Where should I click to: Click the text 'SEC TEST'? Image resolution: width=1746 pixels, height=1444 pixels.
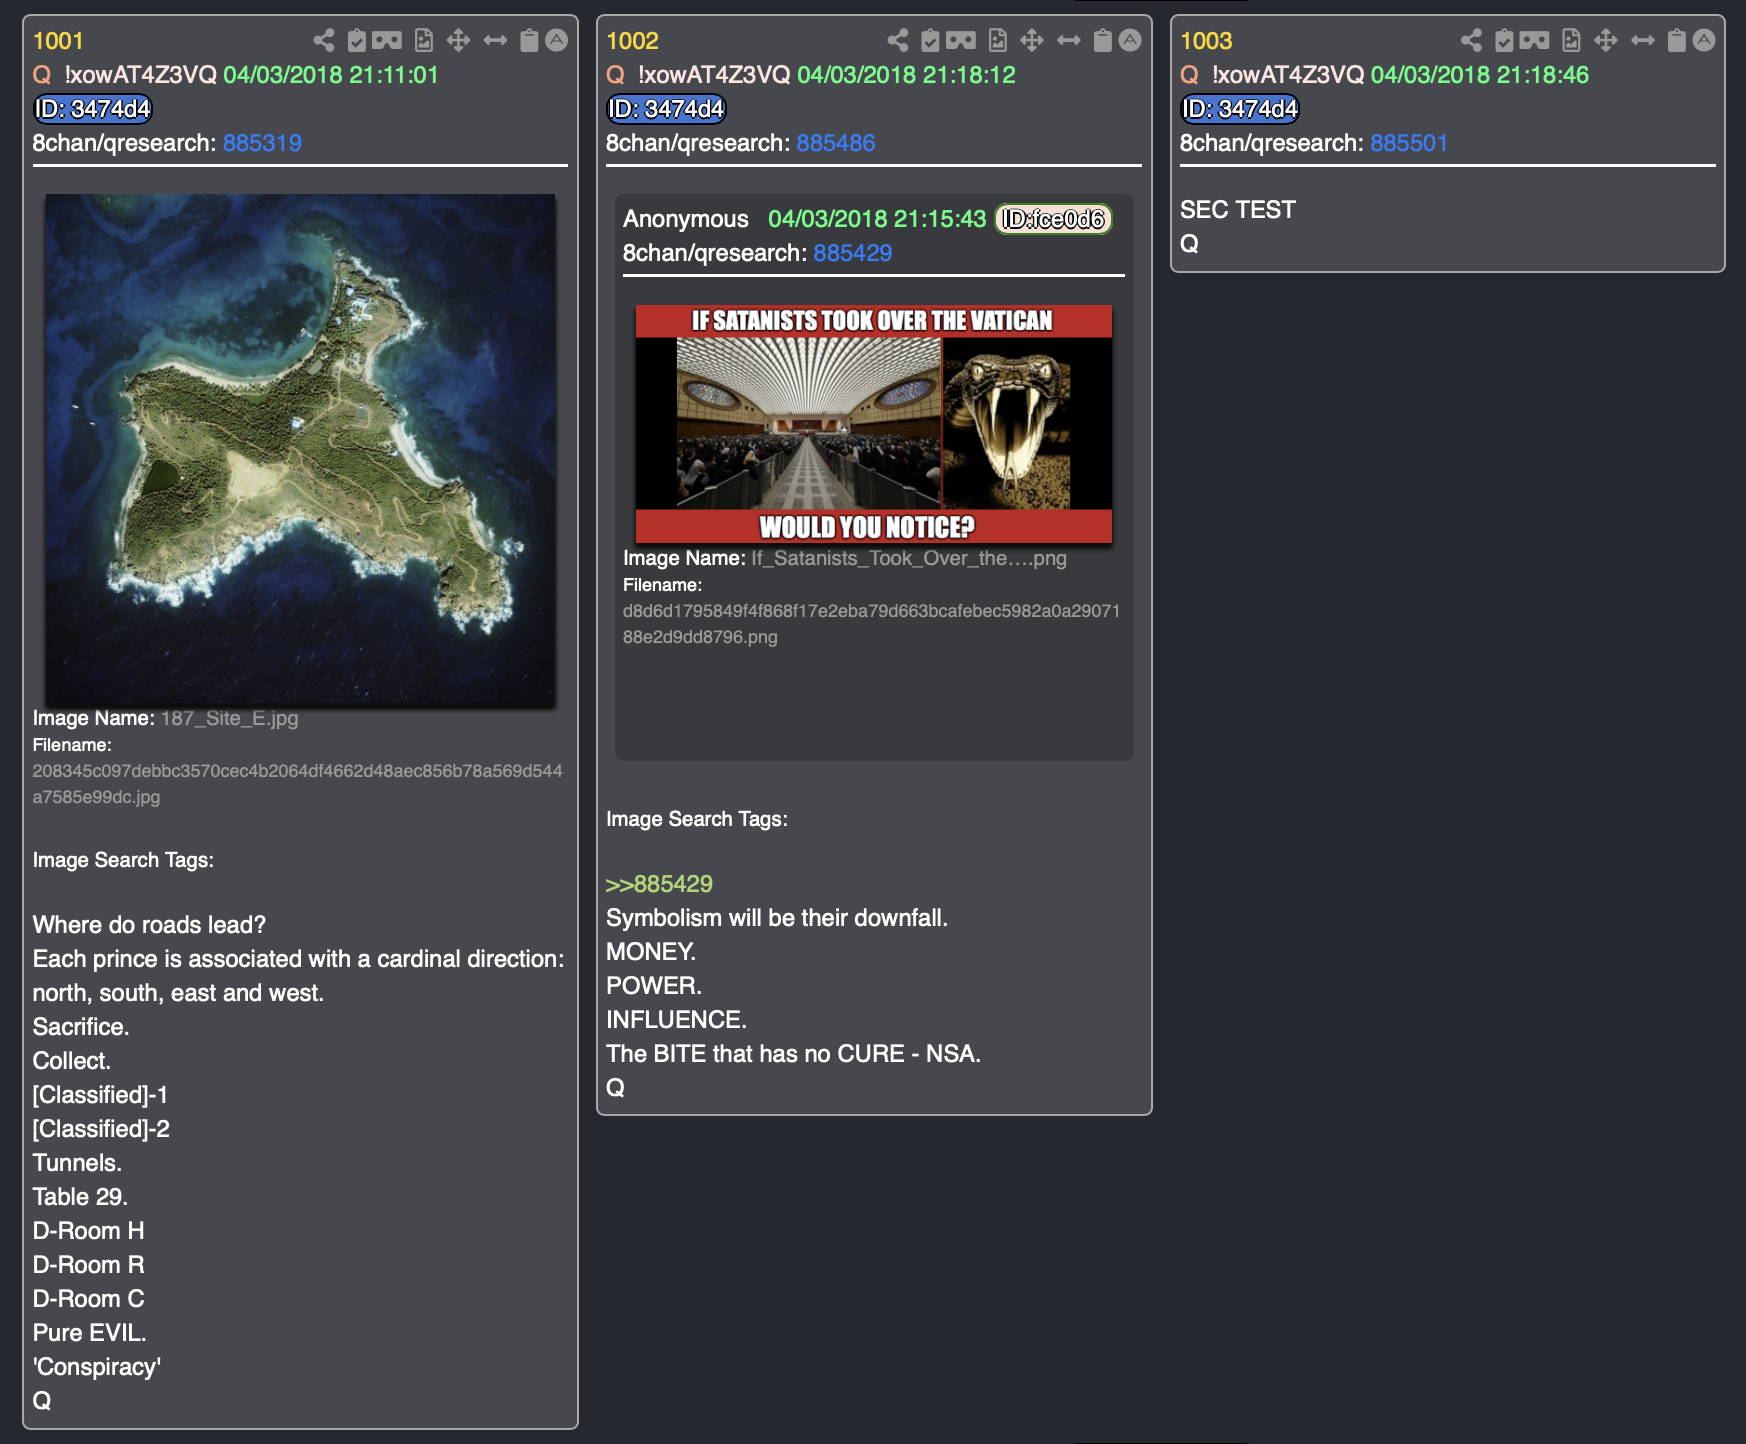[1238, 210]
